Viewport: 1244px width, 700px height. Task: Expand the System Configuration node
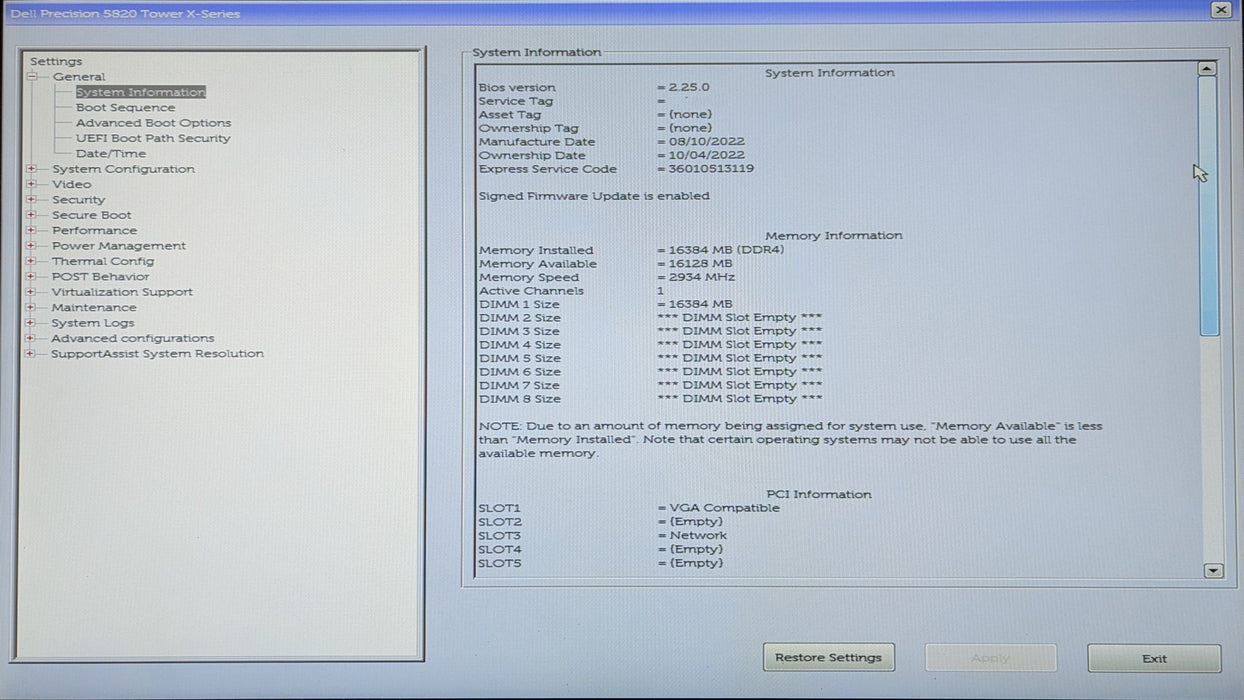31,169
